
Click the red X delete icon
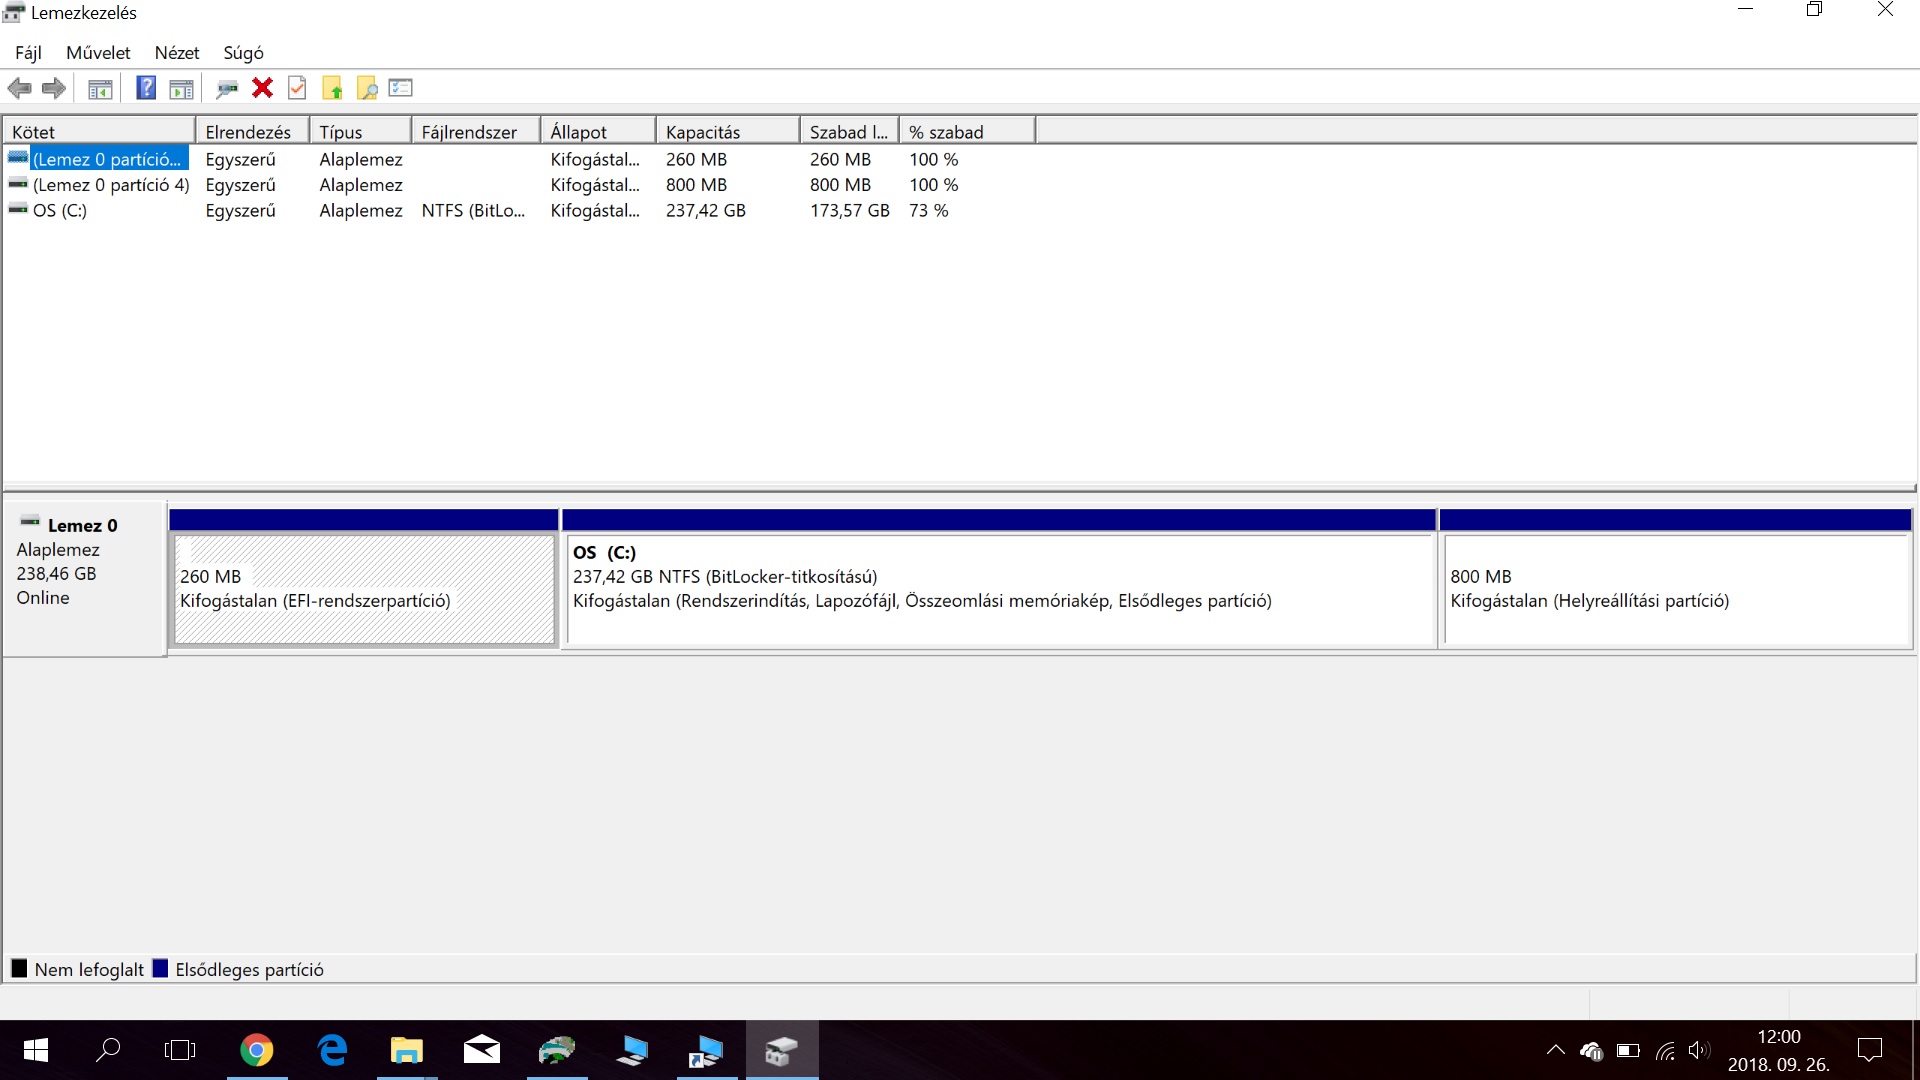click(x=262, y=88)
